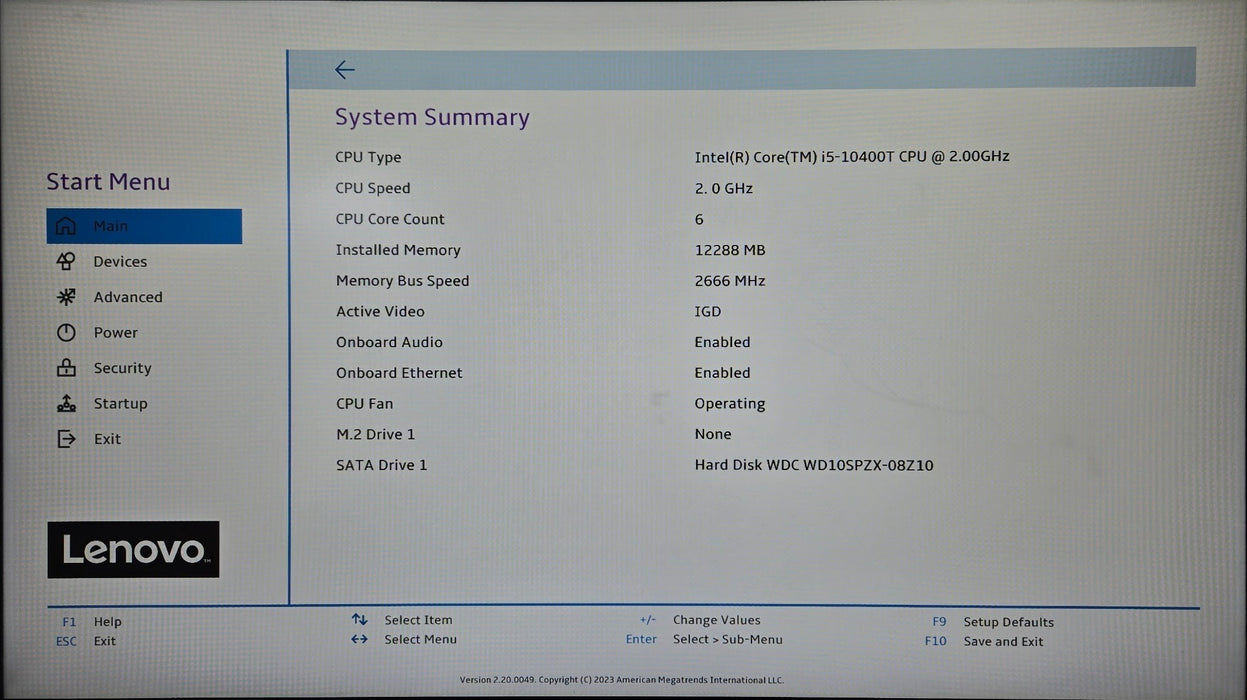Select the Onboard Audio label

tap(389, 342)
